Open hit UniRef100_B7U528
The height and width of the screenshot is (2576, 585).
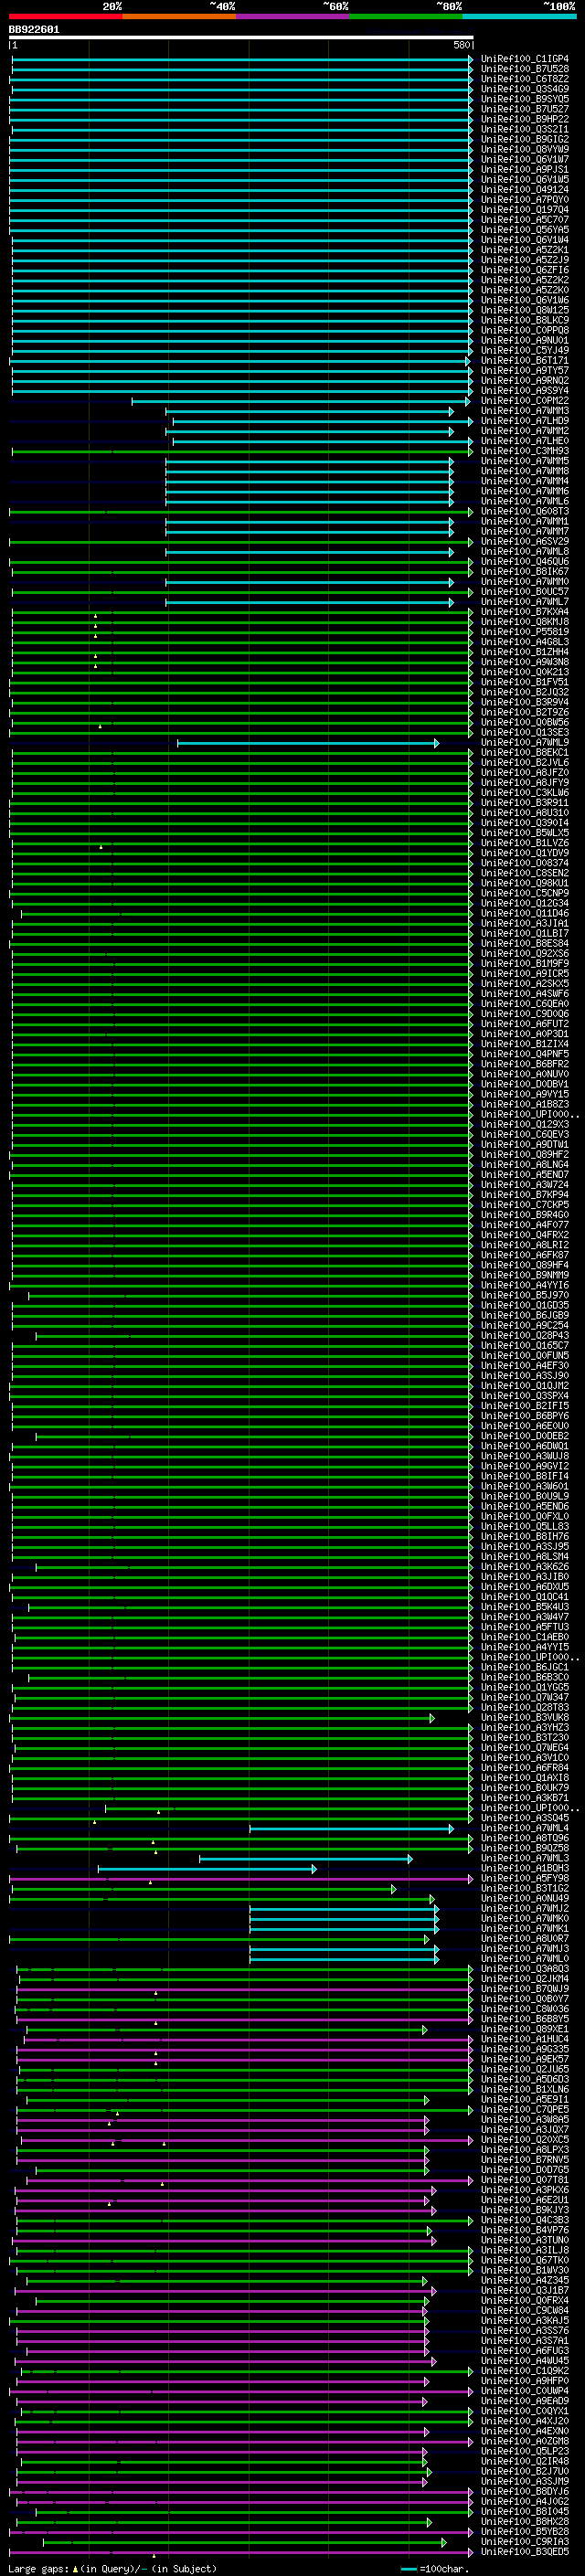(524, 69)
